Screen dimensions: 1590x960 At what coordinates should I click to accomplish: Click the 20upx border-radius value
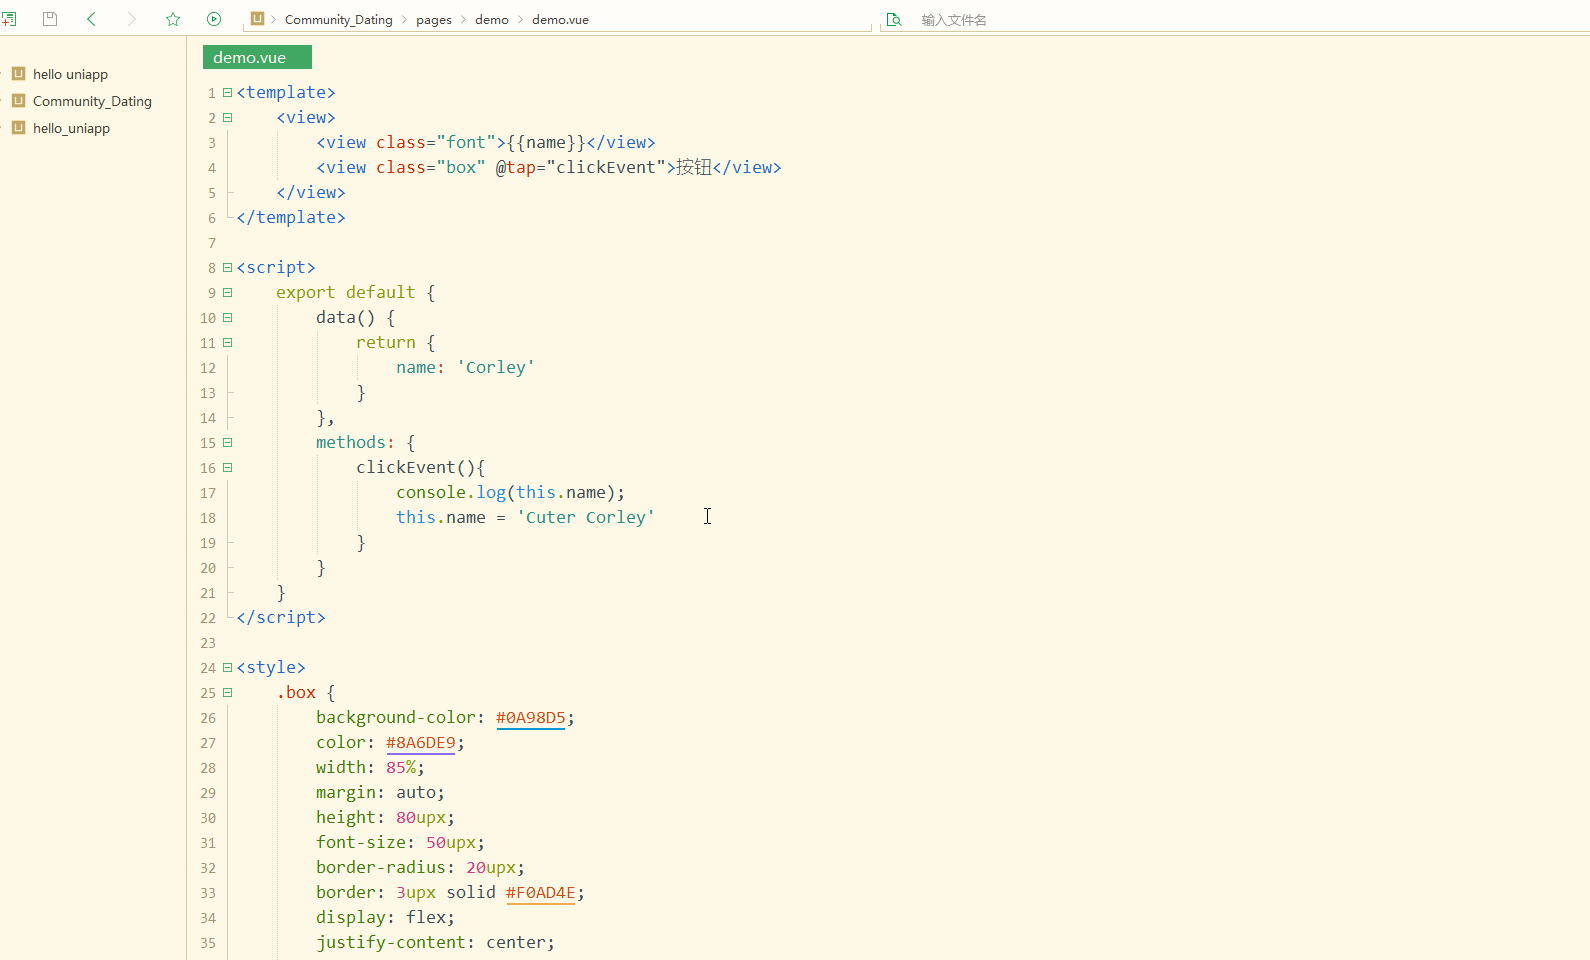coord(491,867)
